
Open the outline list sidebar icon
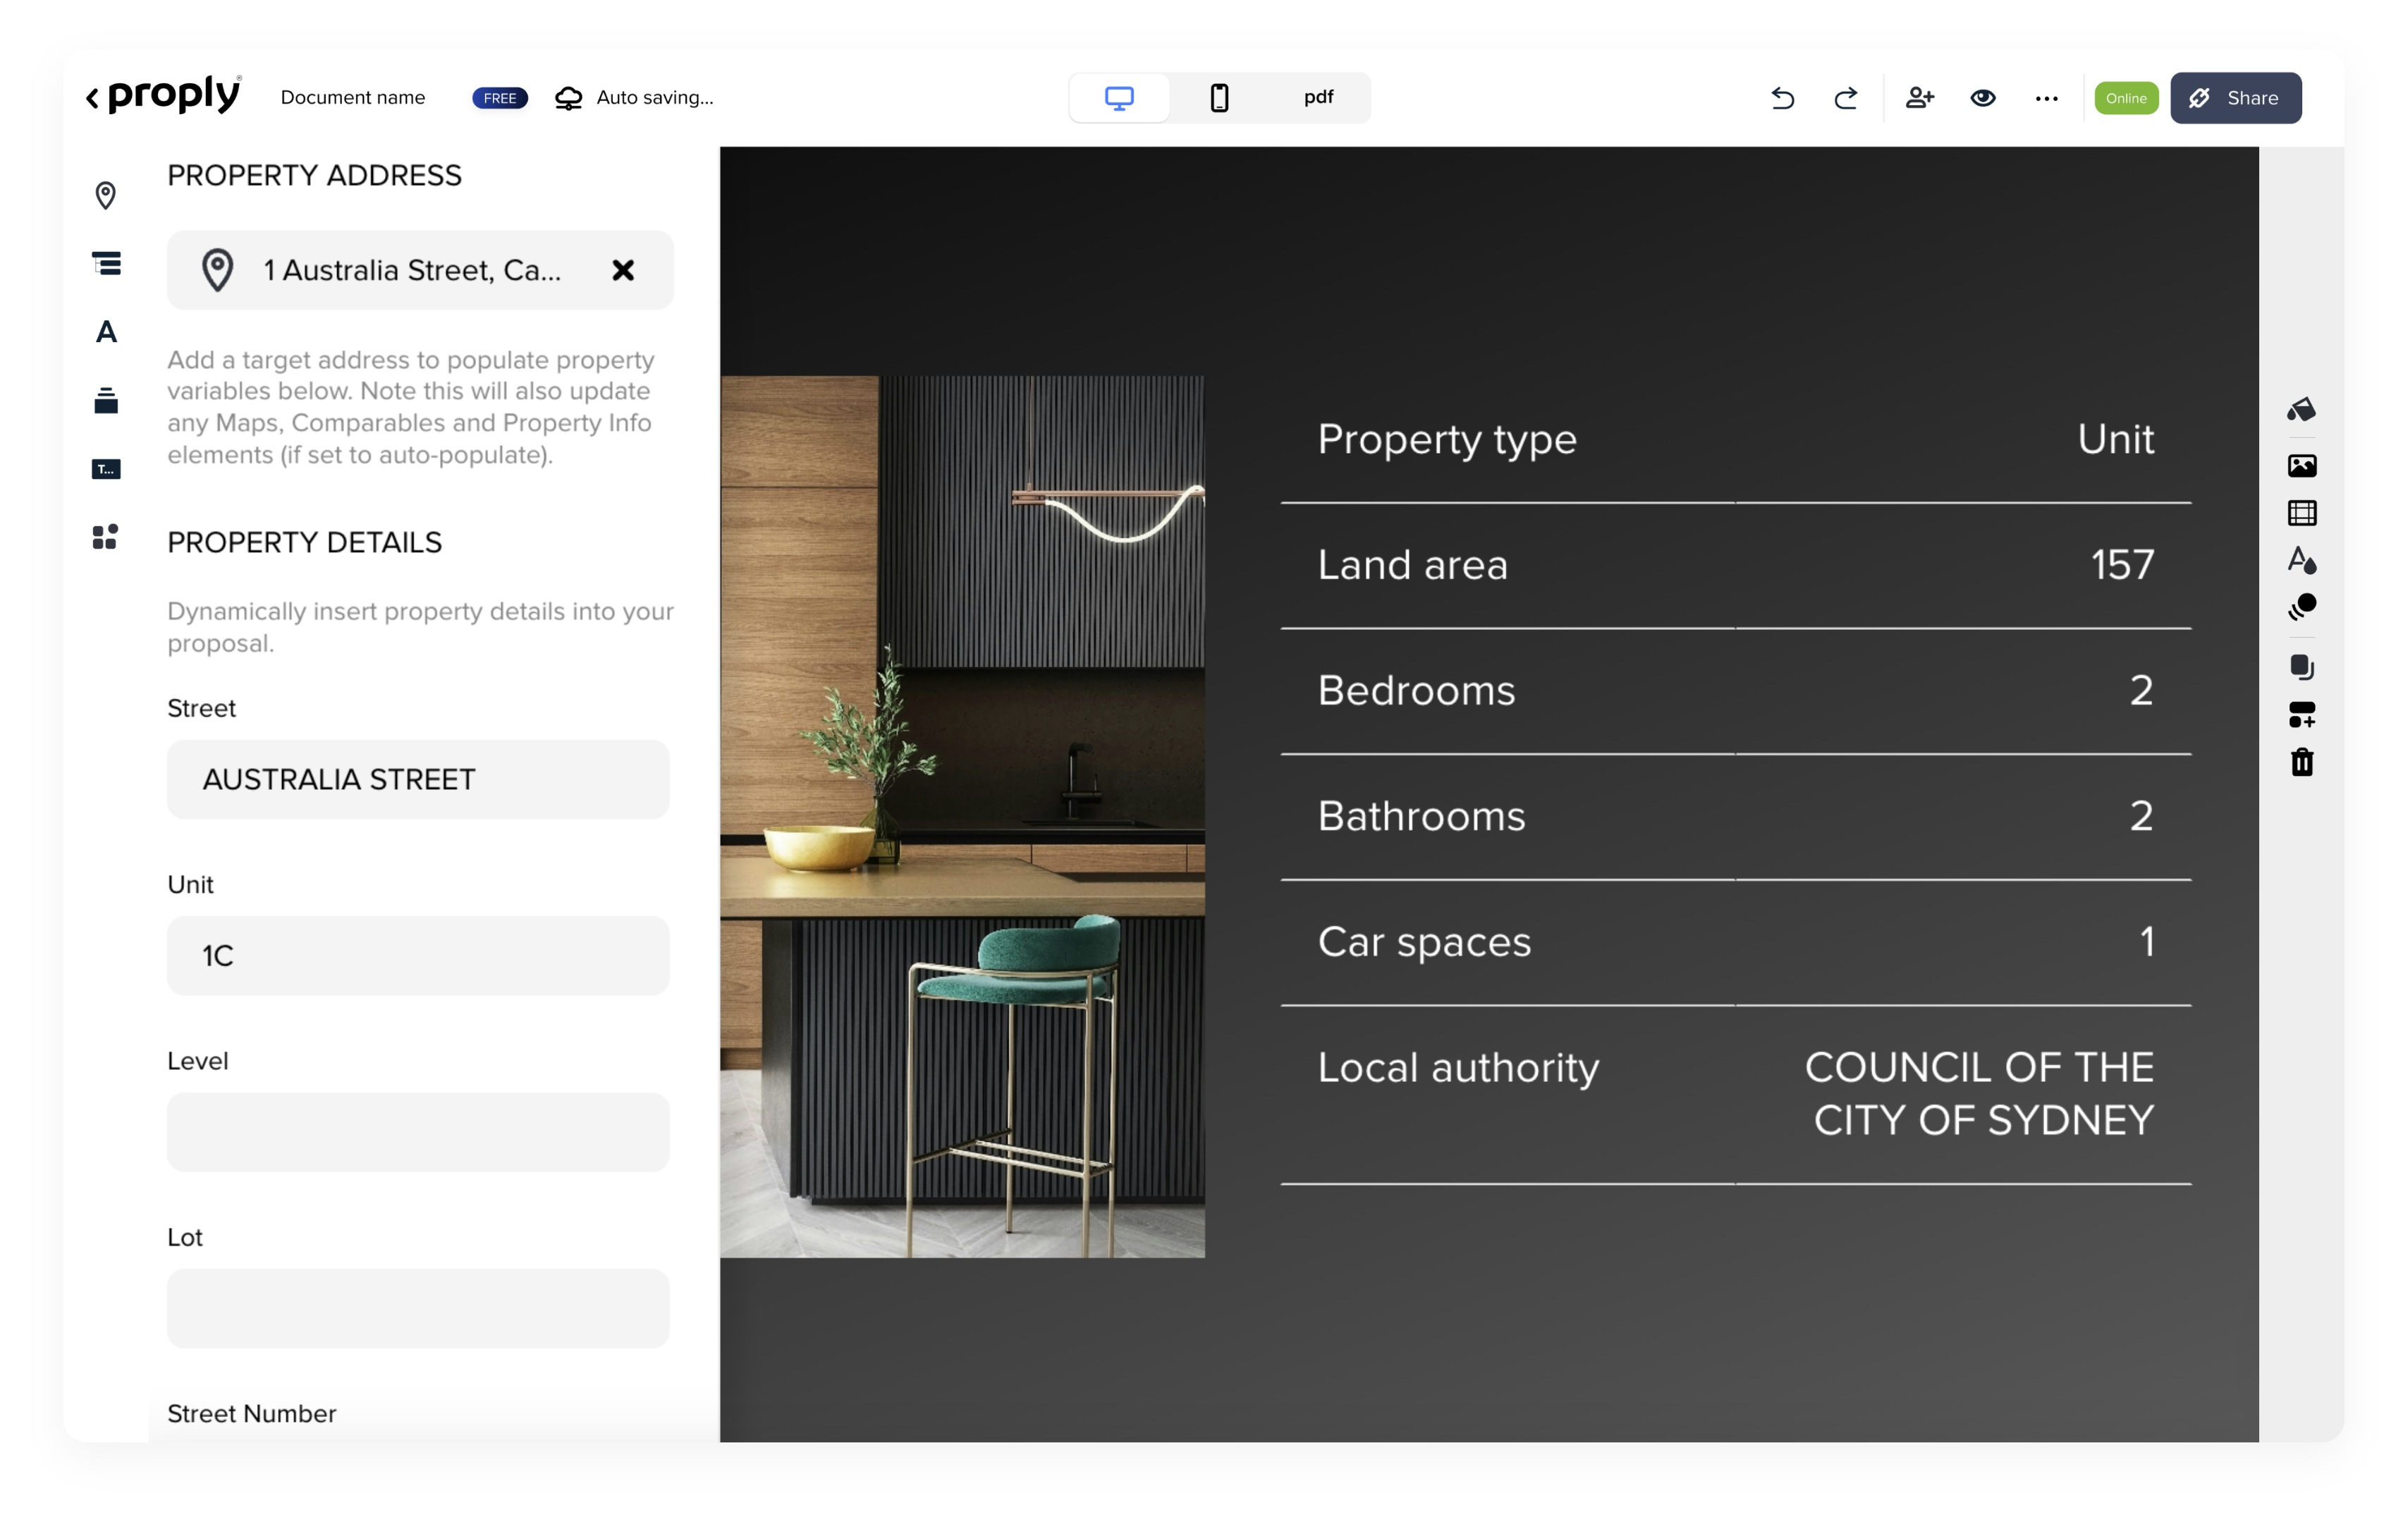point(106,264)
